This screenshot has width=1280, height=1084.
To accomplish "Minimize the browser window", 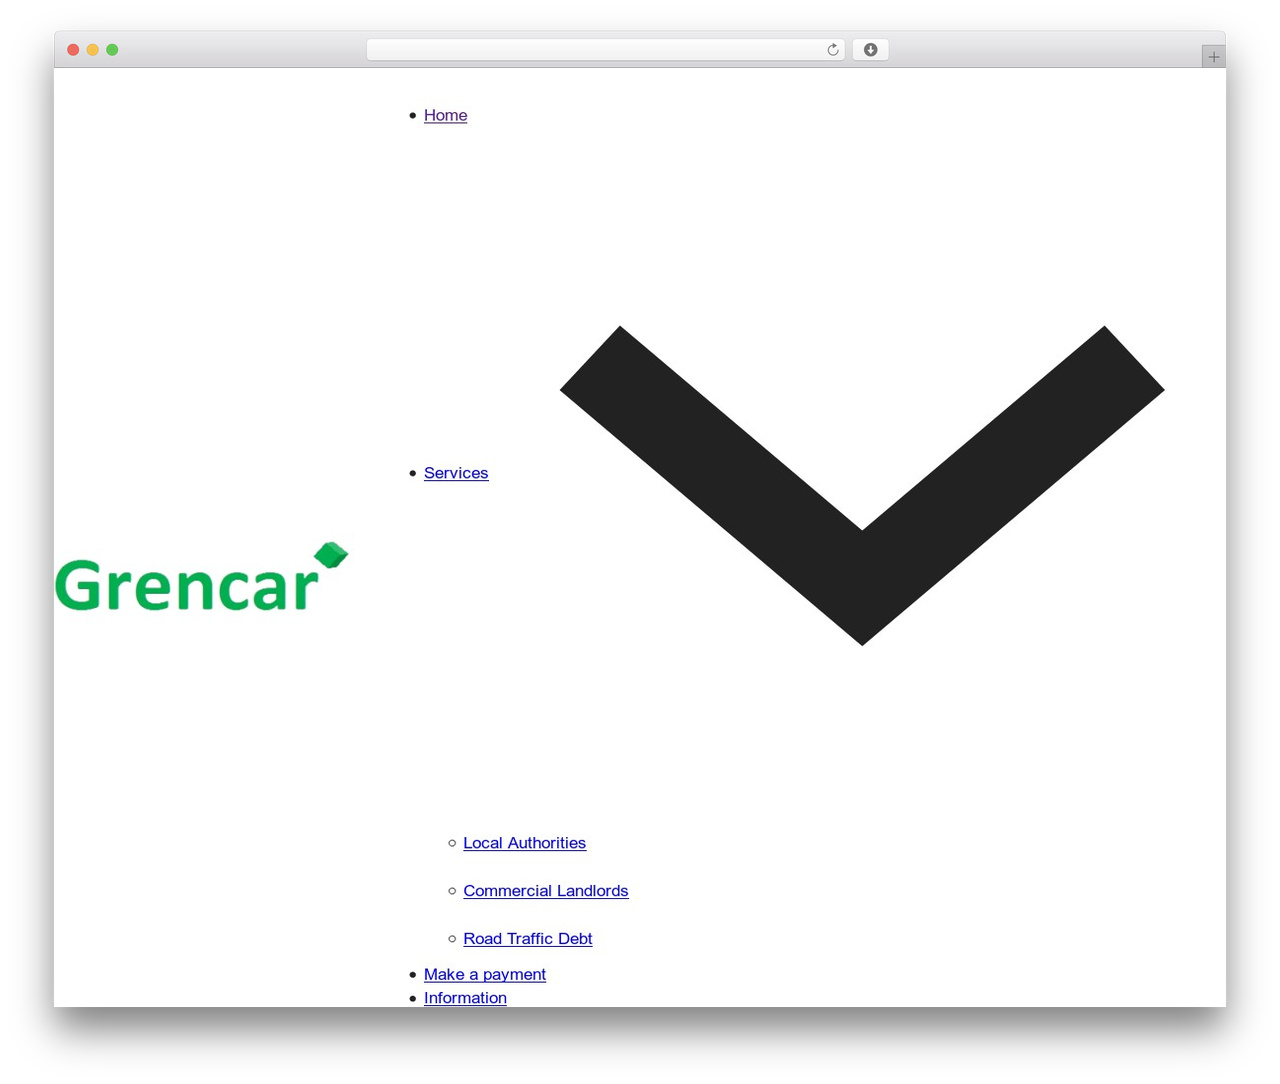I will pyautogui.click(x=93, y=50).
